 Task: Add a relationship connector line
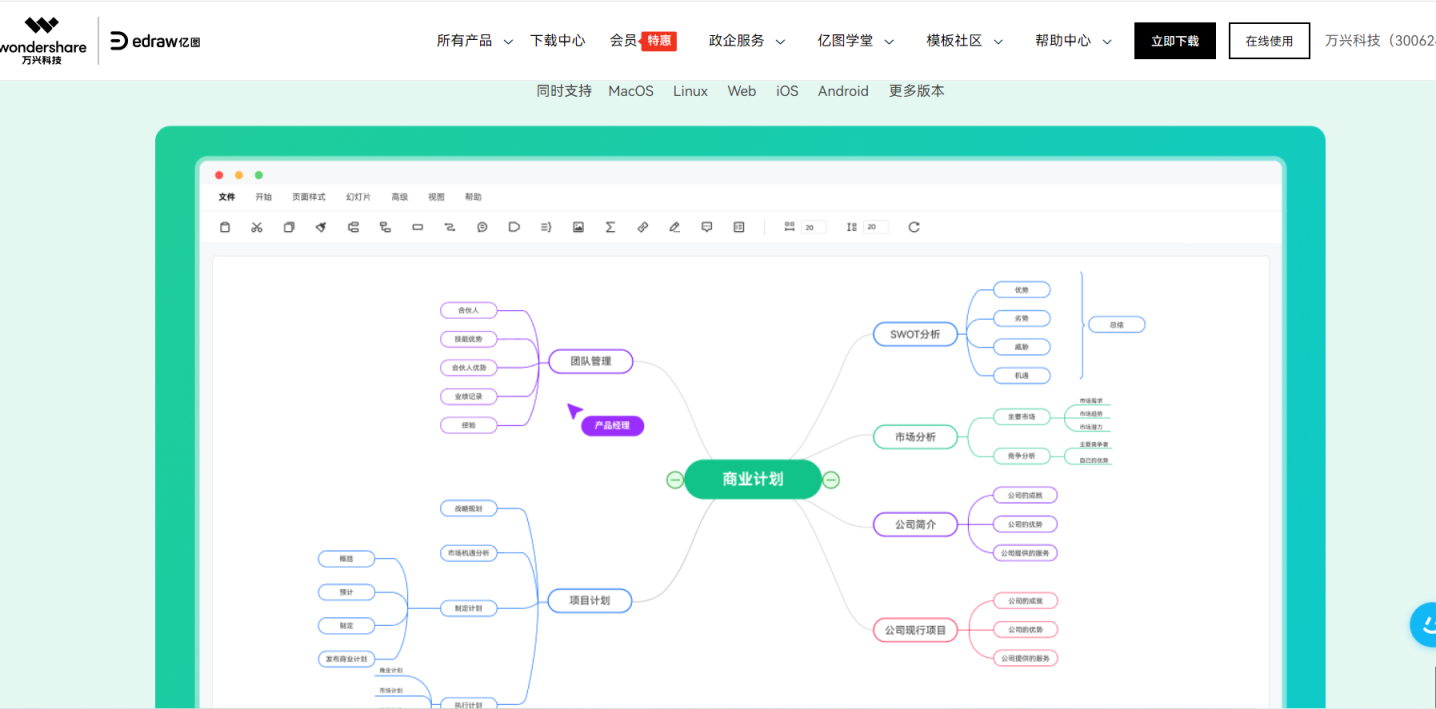coord(449,227)
